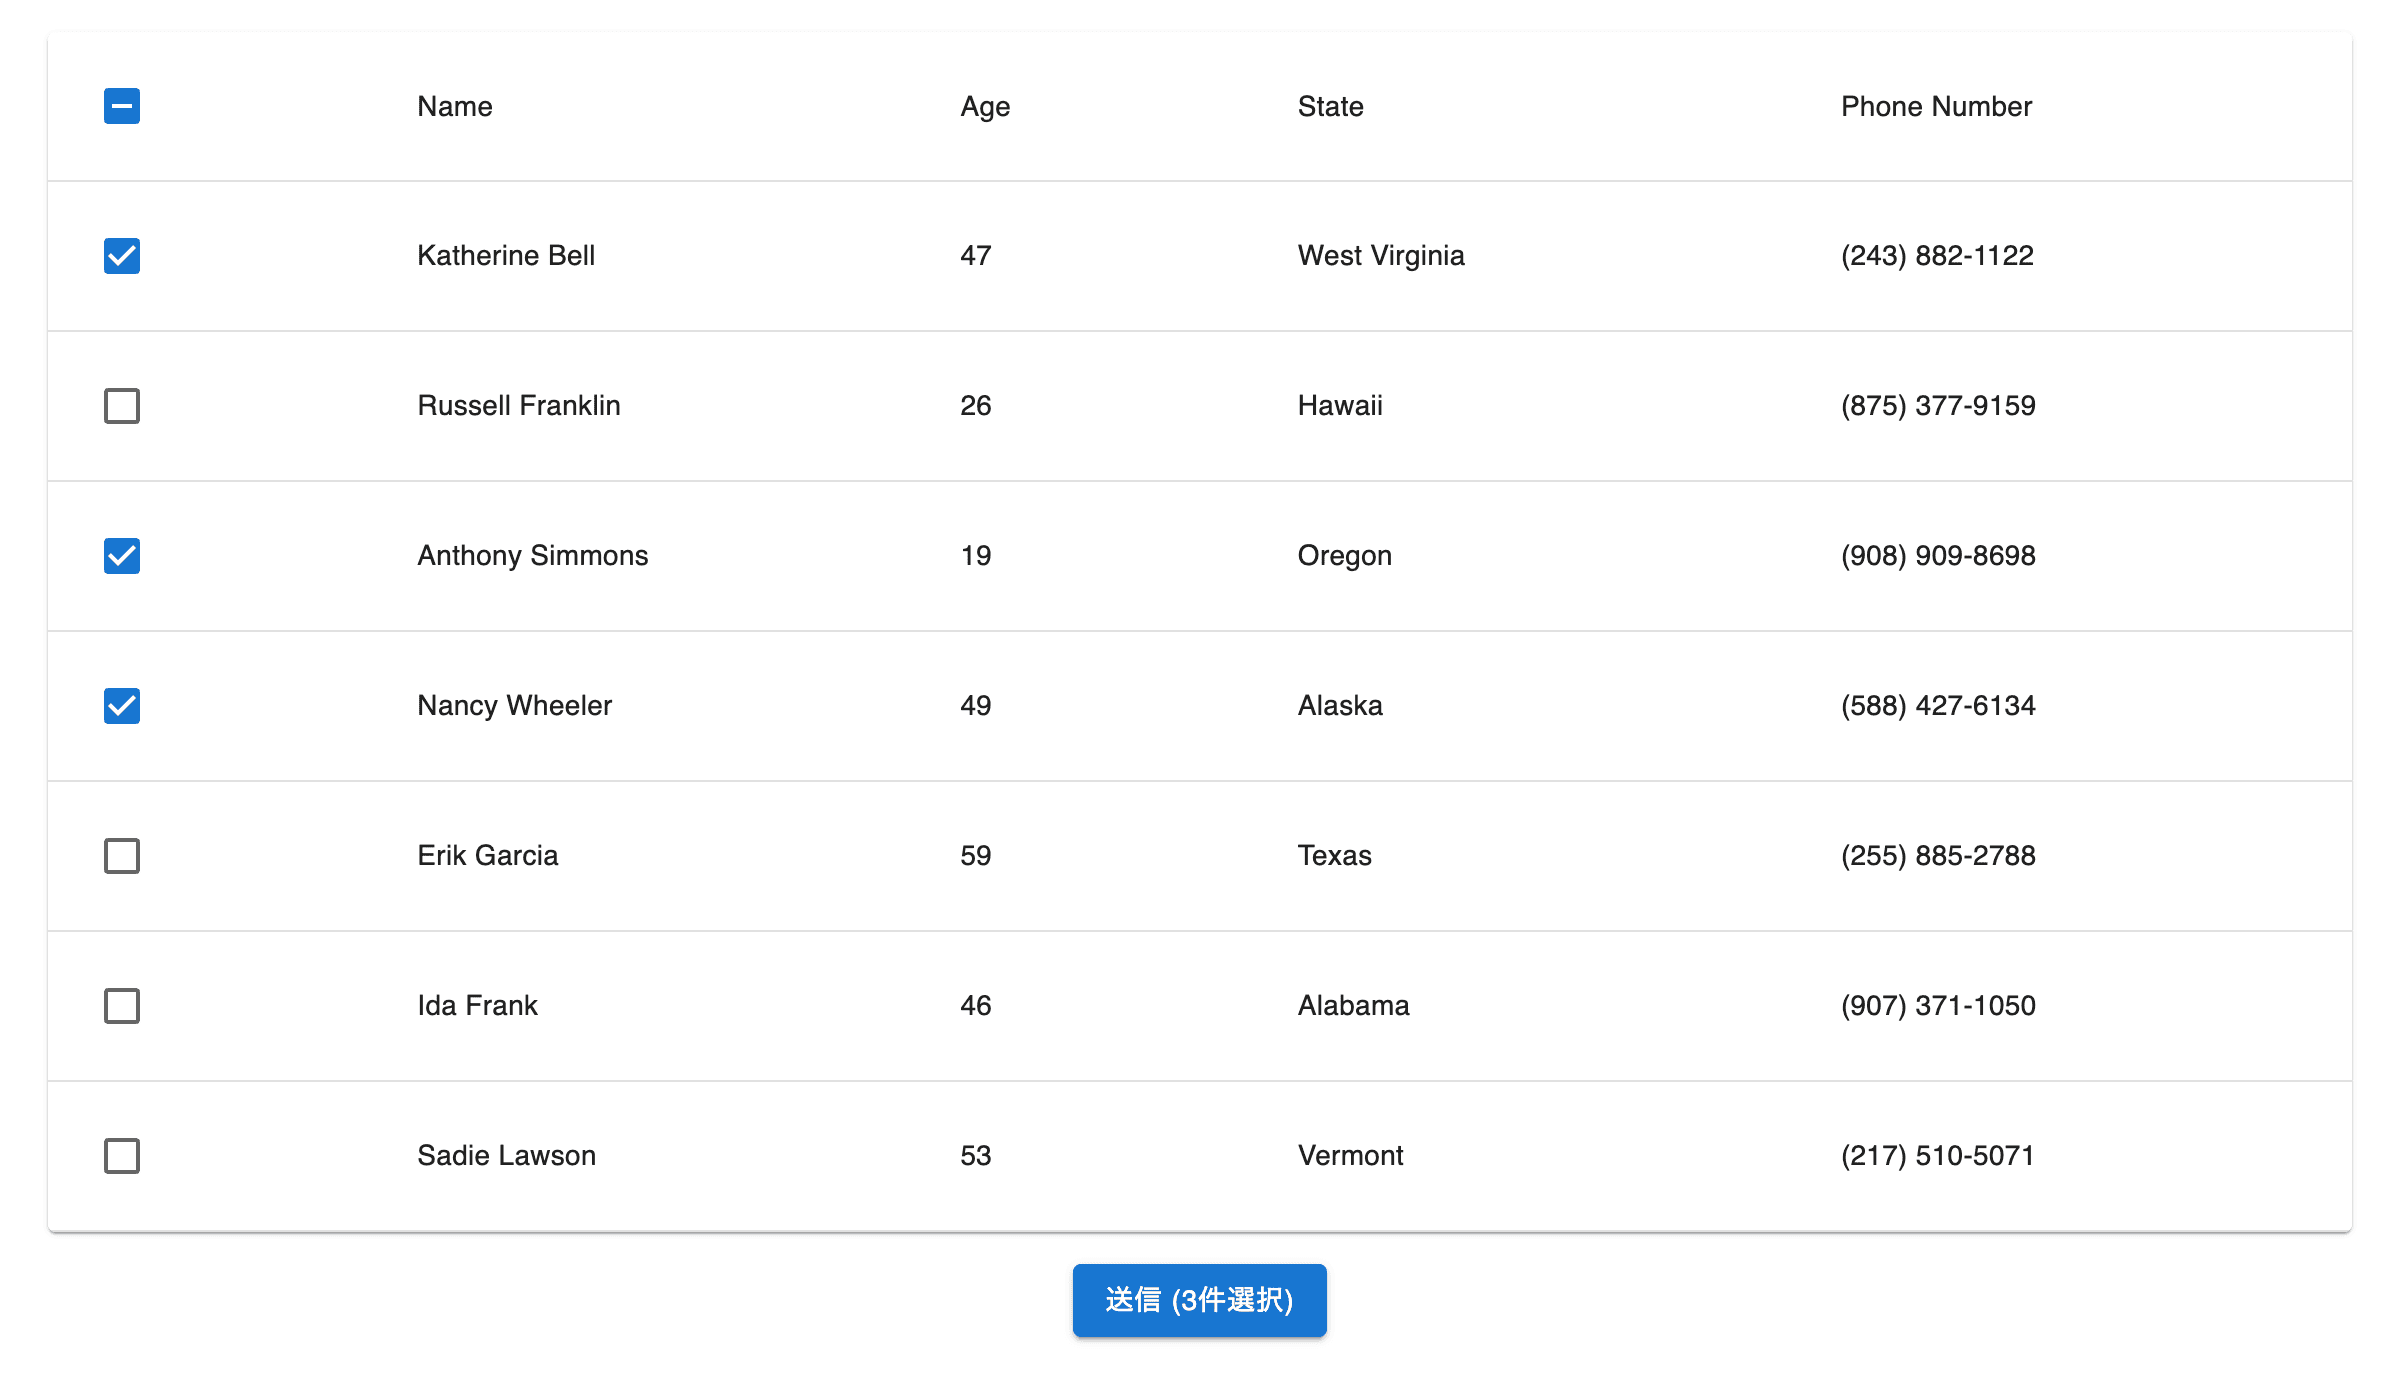Click the Texas cell in Erik Garcia's row
The image size is (2400, 1400).
pos(1334,856)
